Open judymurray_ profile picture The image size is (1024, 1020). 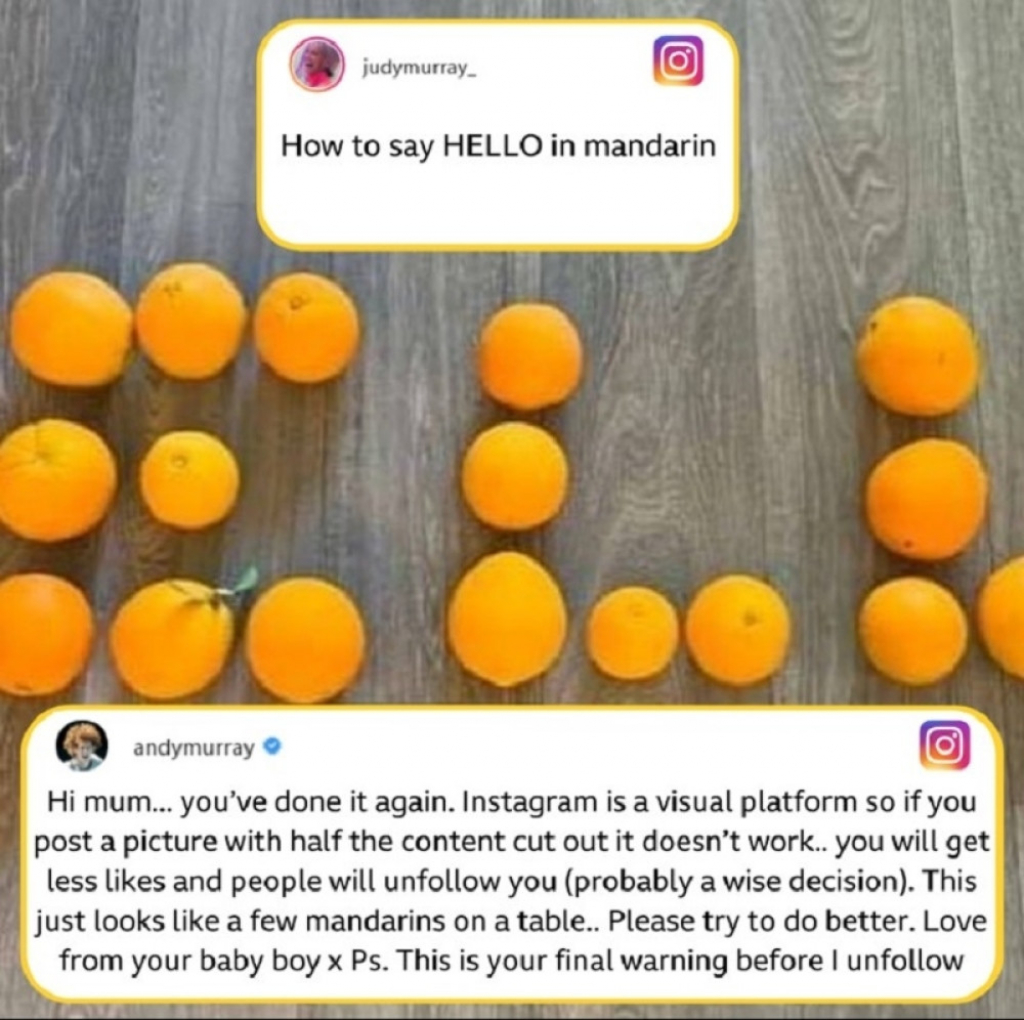tap(317, 64)
